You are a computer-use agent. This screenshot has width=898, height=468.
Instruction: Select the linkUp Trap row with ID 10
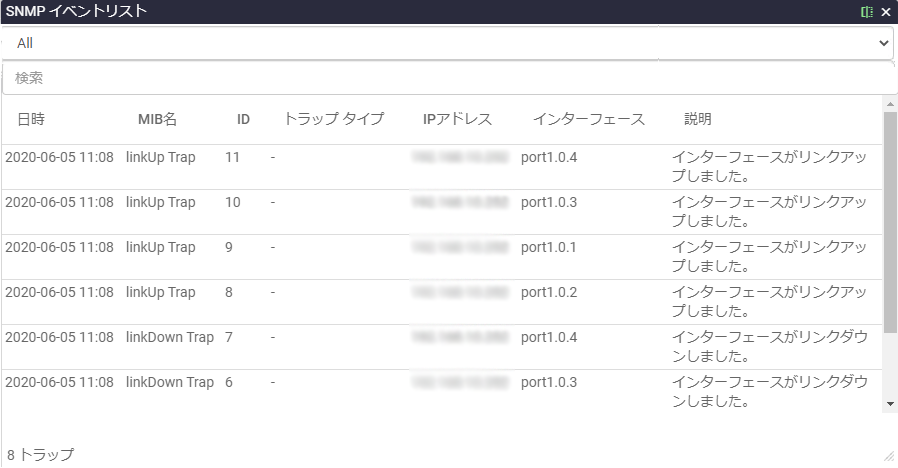tap(160, 203)
